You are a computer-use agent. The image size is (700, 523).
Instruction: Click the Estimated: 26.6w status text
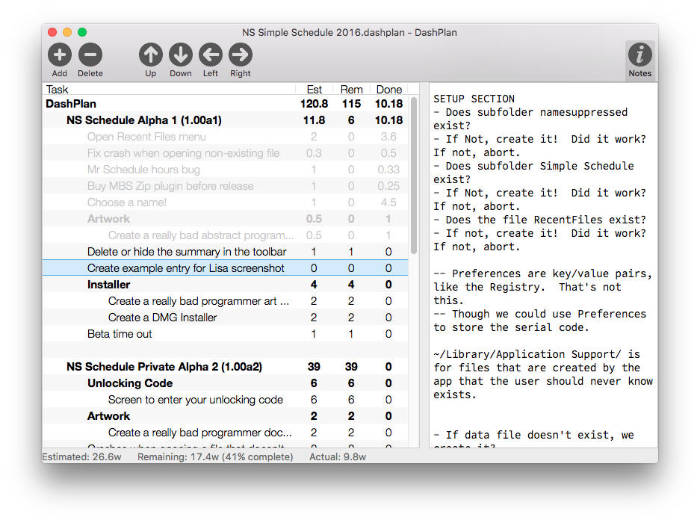82,457
